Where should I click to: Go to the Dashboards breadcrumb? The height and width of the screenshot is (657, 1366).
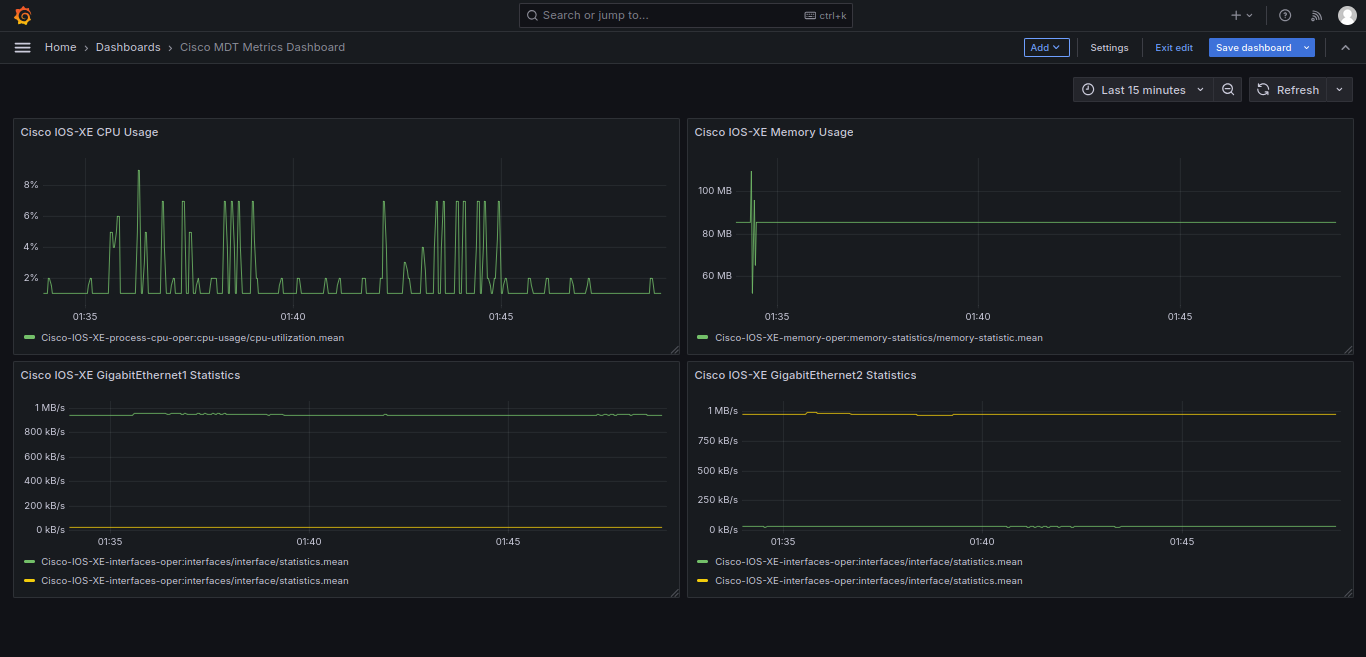[128, 47]
